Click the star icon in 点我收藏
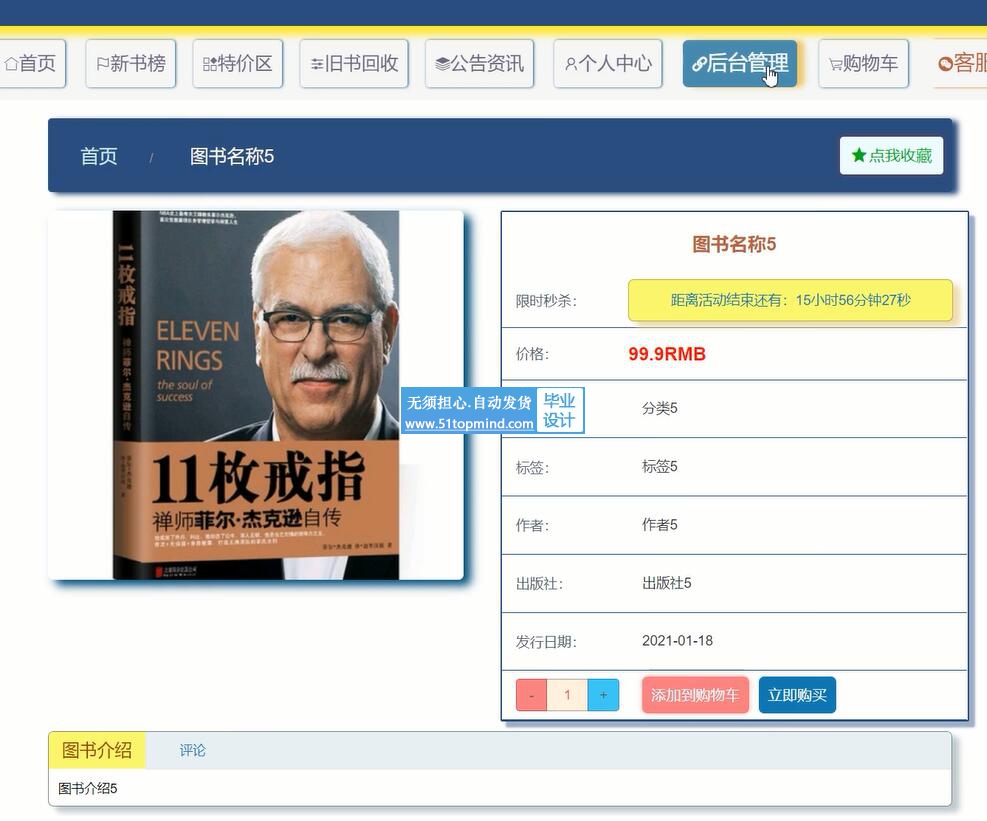987x821 pixels. (859, 155)
